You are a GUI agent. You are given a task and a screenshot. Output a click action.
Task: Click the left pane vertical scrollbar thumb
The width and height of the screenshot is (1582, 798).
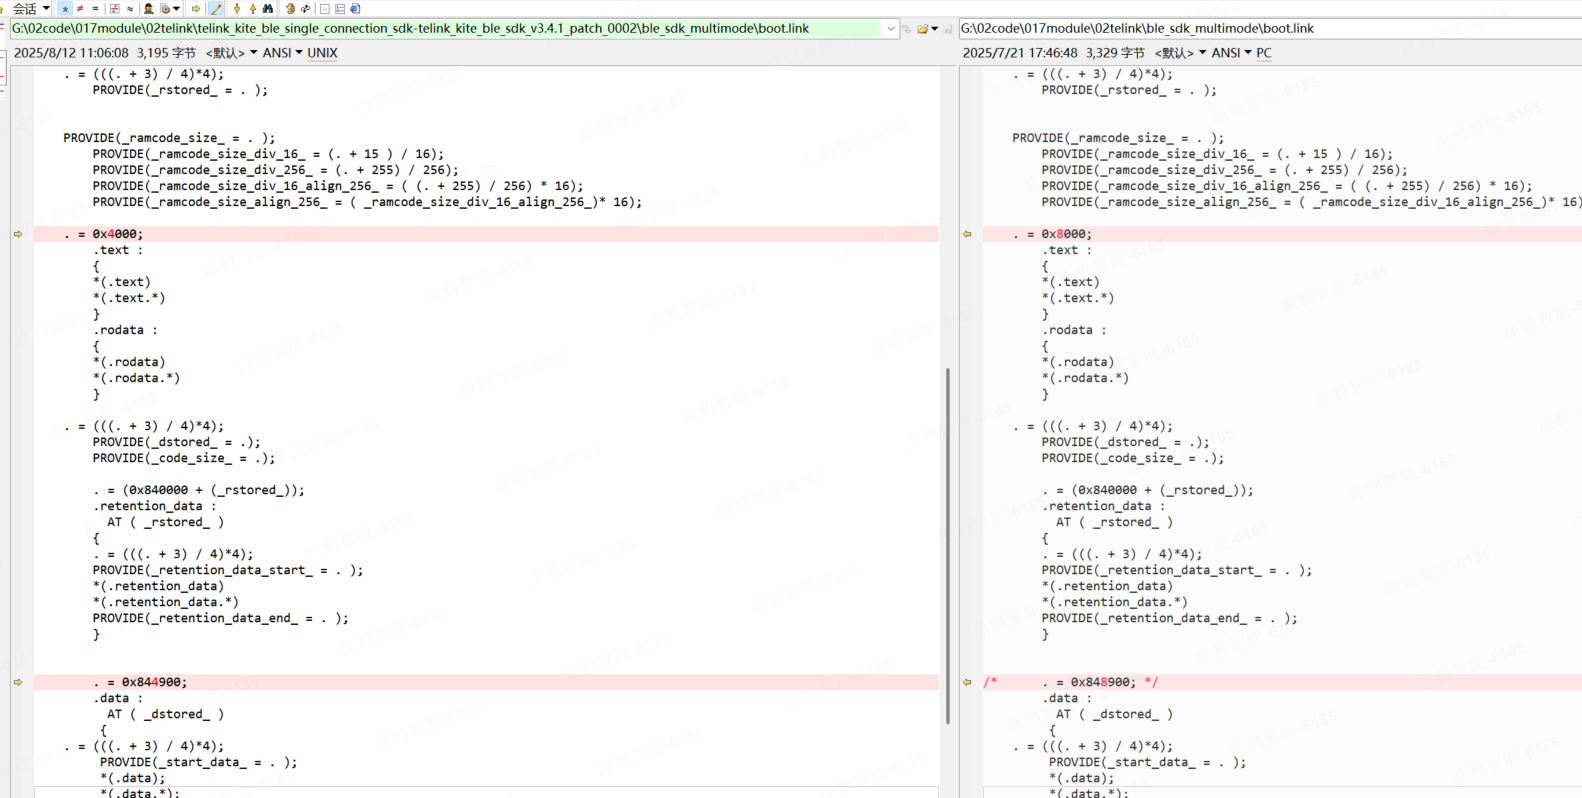click(x=947, y=545)
